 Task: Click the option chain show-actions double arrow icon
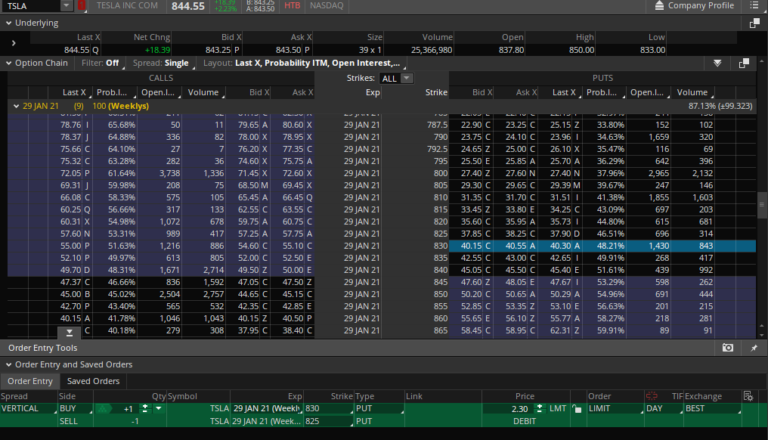(x=717, y=63)
